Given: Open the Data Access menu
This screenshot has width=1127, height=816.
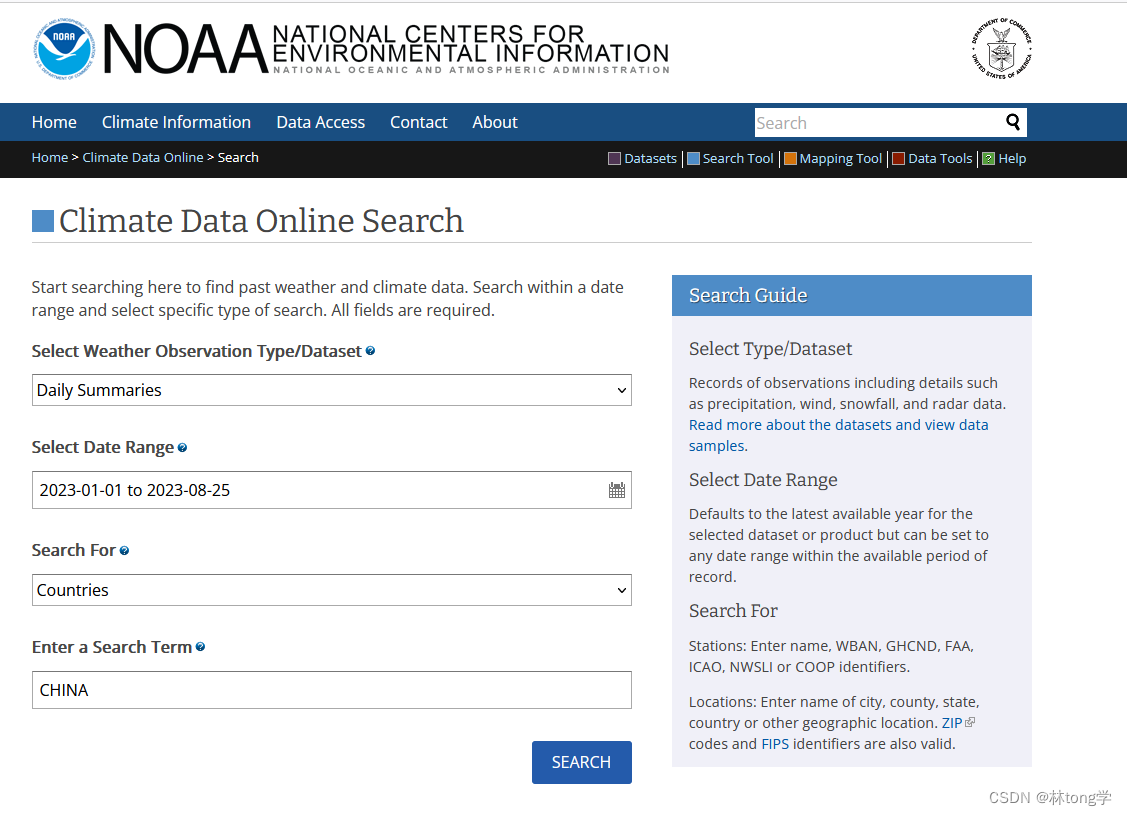Looking at the screenshot, I should 321,122.
